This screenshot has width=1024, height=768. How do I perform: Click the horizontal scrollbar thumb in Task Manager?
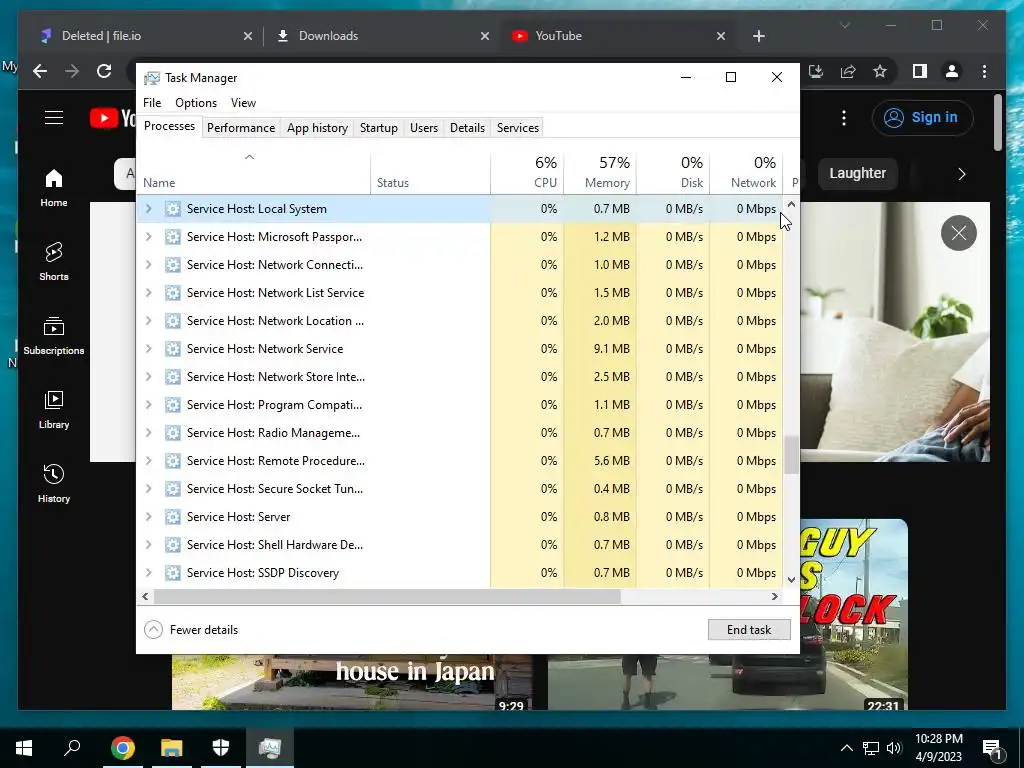point(387,596)
